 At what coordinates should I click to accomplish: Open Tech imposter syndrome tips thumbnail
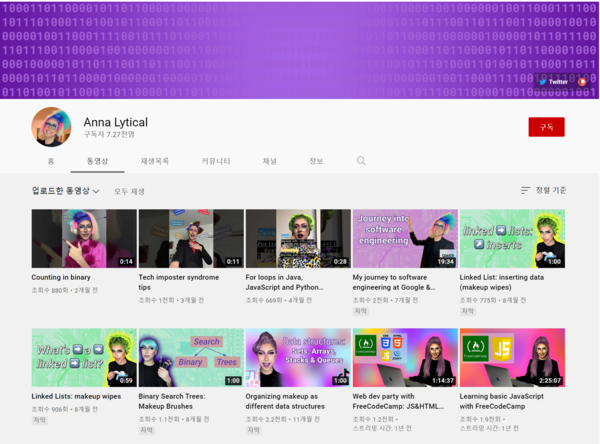pos(191,238)
